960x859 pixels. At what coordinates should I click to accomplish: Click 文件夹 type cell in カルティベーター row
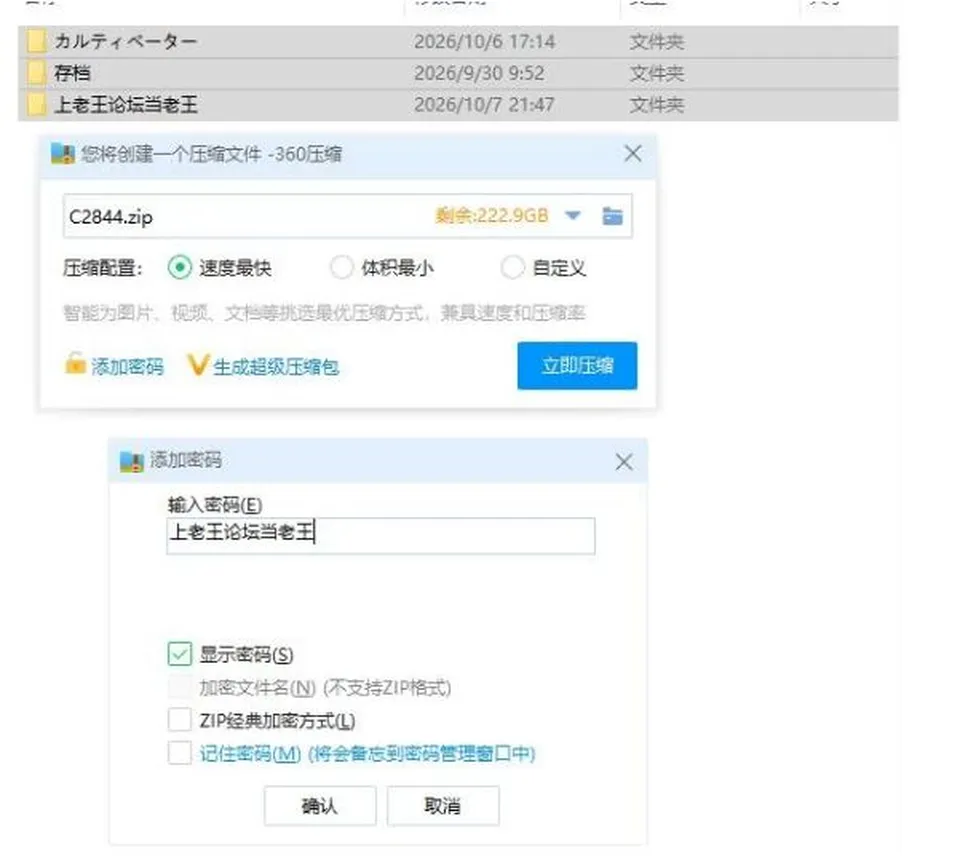click(x=657, y=42)
